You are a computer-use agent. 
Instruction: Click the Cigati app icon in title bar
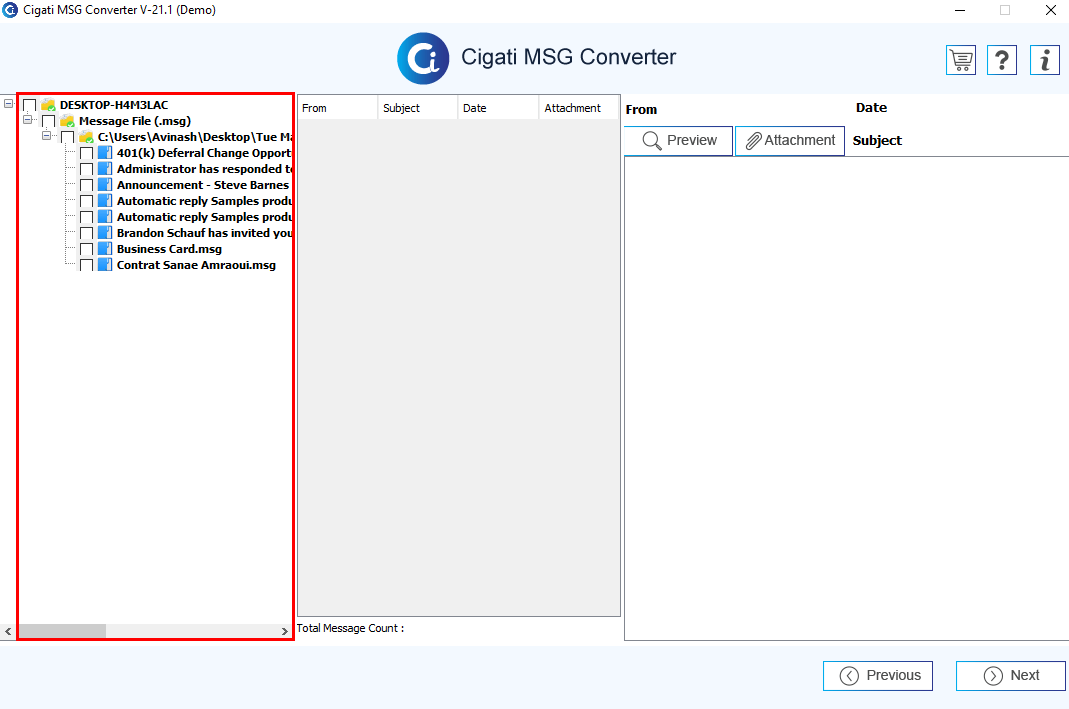pyautogui.click(x=10, y=10)
